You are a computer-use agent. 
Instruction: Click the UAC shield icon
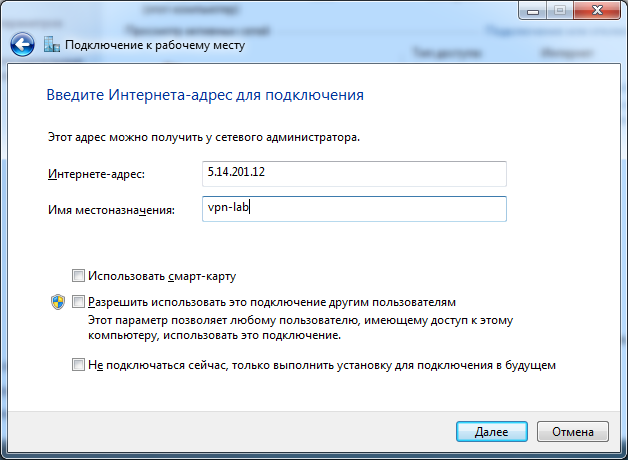click(x=58, y=301)
